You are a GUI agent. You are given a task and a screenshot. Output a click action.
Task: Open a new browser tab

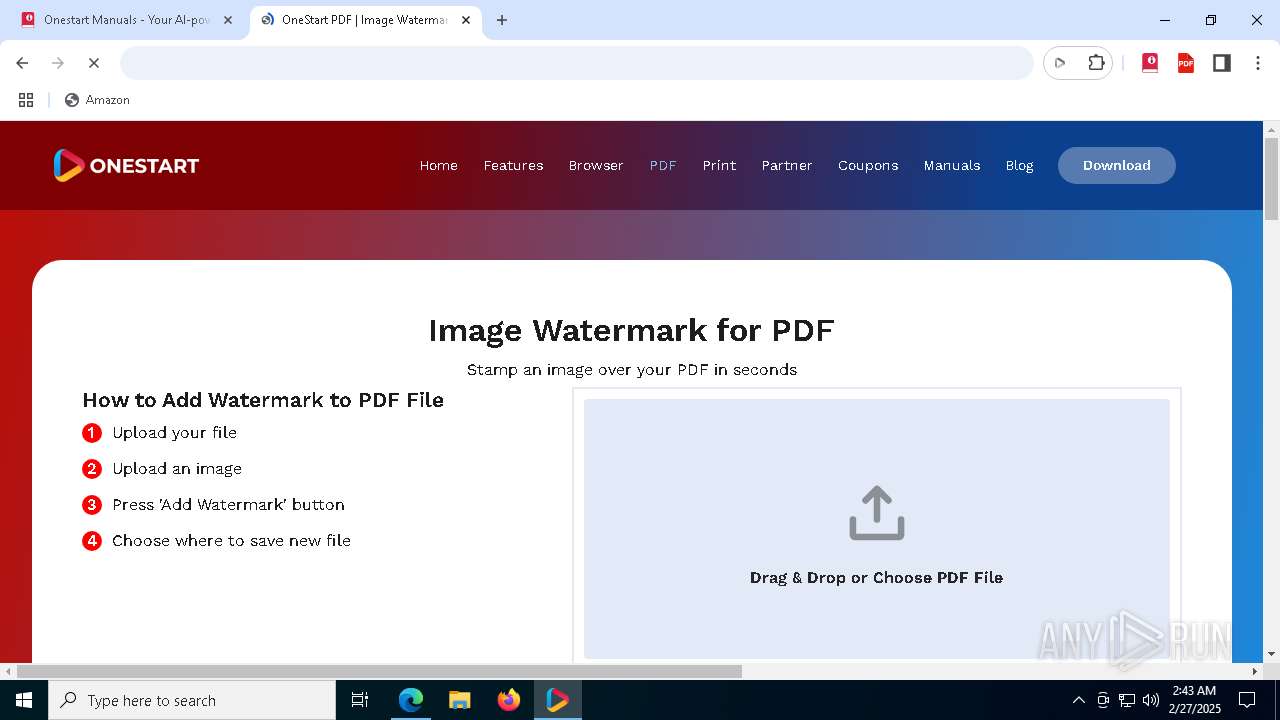(x=502, y=20)
